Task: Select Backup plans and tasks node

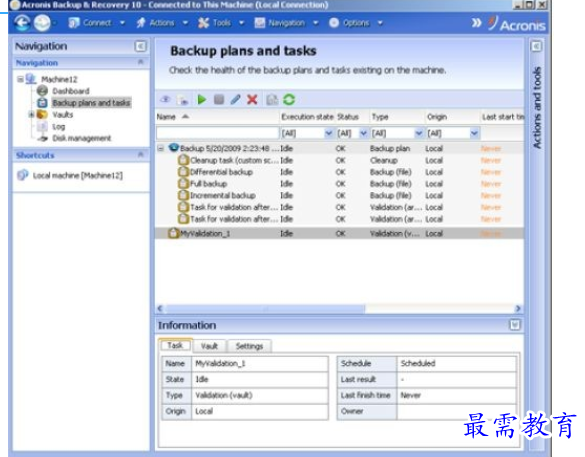Action: [91, 103]
